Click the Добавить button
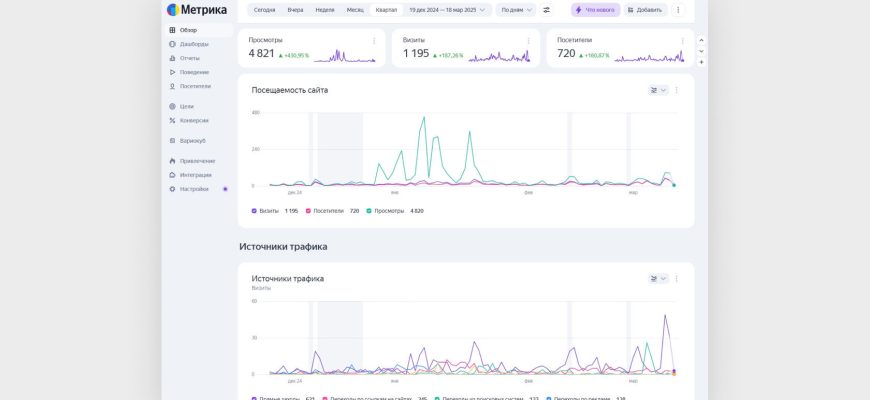870x400 pixels. [x=645, y=10]
